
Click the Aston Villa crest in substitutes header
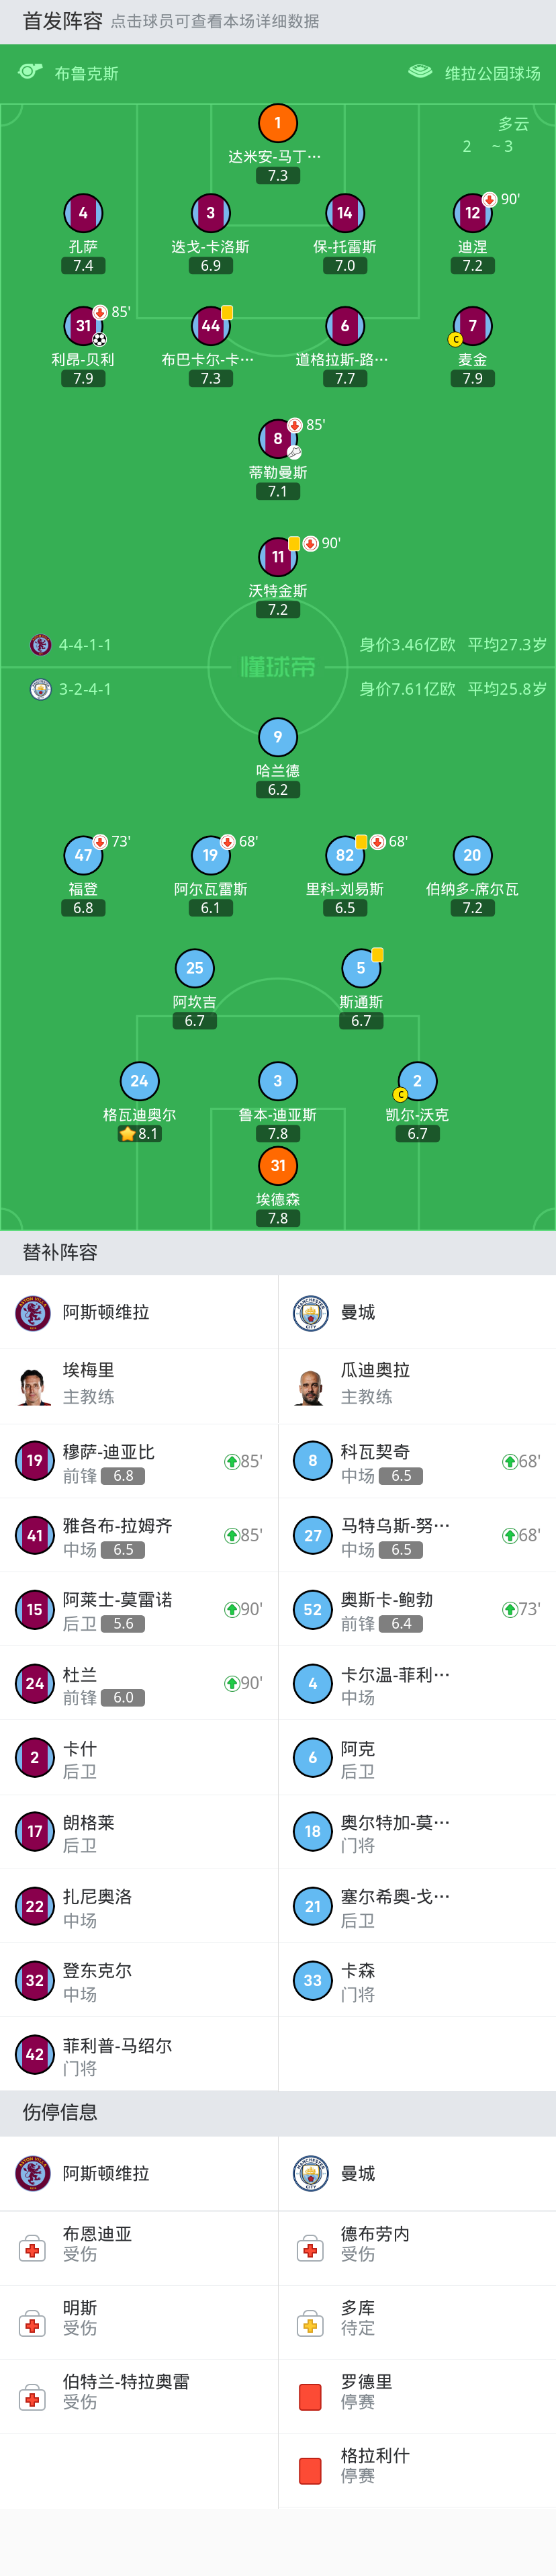pos(33,1312)
